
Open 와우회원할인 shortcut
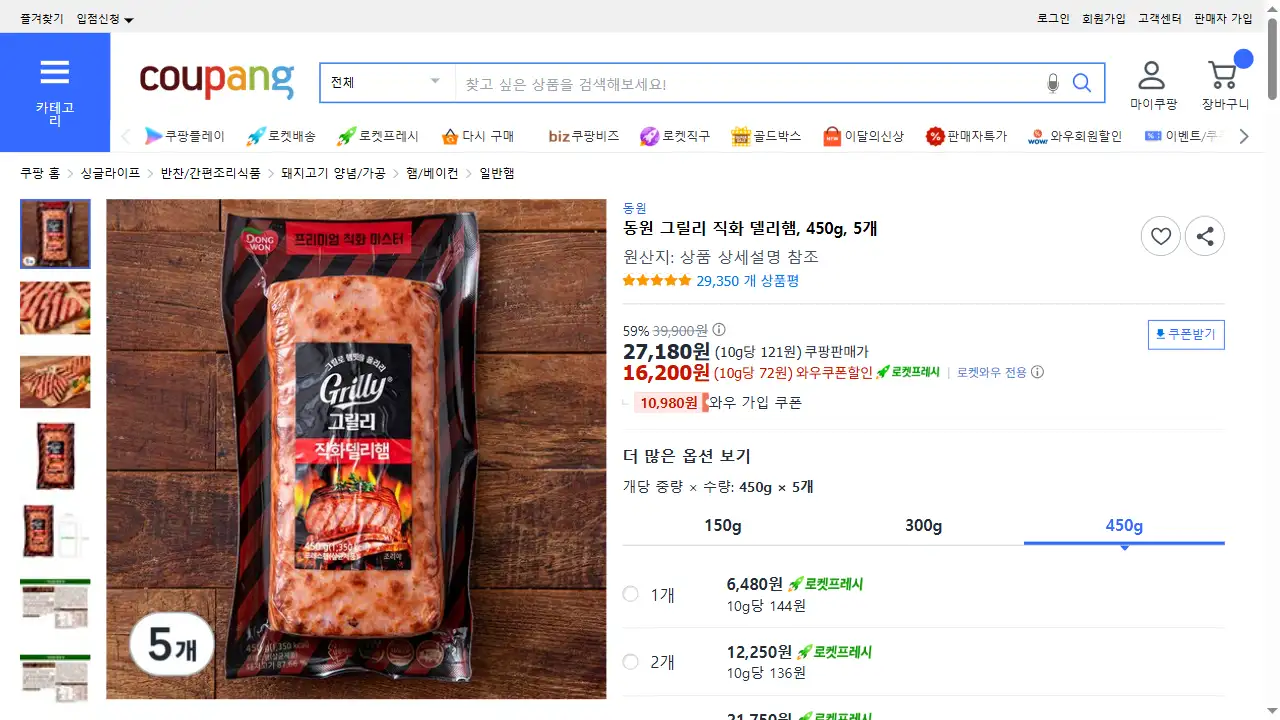(1075, 136)
